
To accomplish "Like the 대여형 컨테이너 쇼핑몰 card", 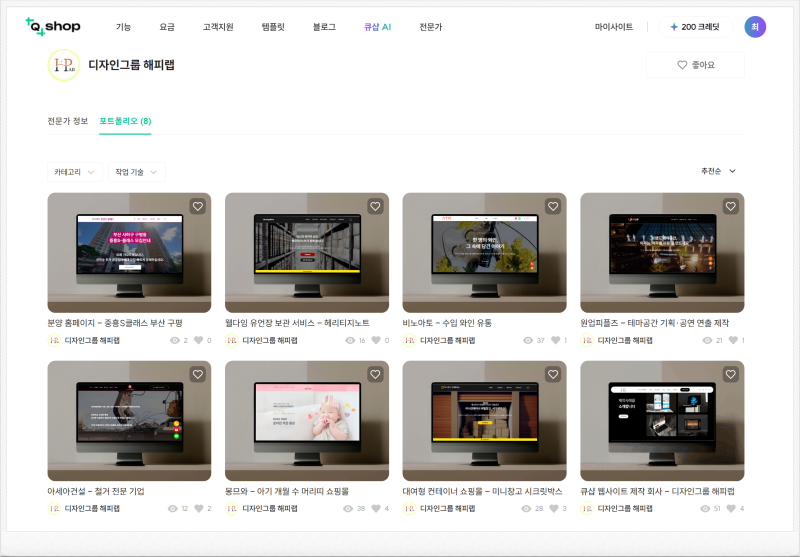I will [553, 374].
